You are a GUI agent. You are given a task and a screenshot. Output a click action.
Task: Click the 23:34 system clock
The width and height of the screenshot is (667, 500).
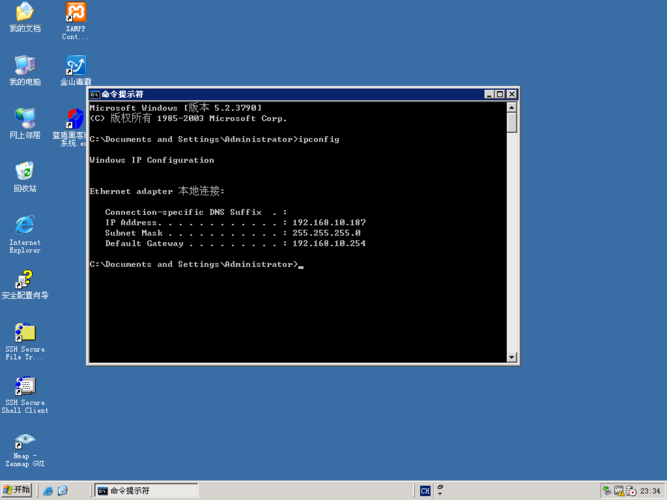point(650,491)
